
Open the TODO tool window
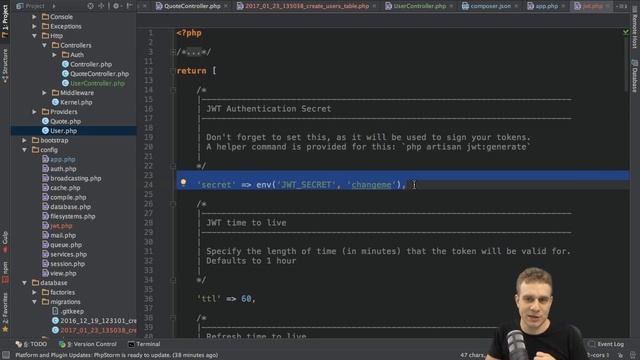pos(31,344)
